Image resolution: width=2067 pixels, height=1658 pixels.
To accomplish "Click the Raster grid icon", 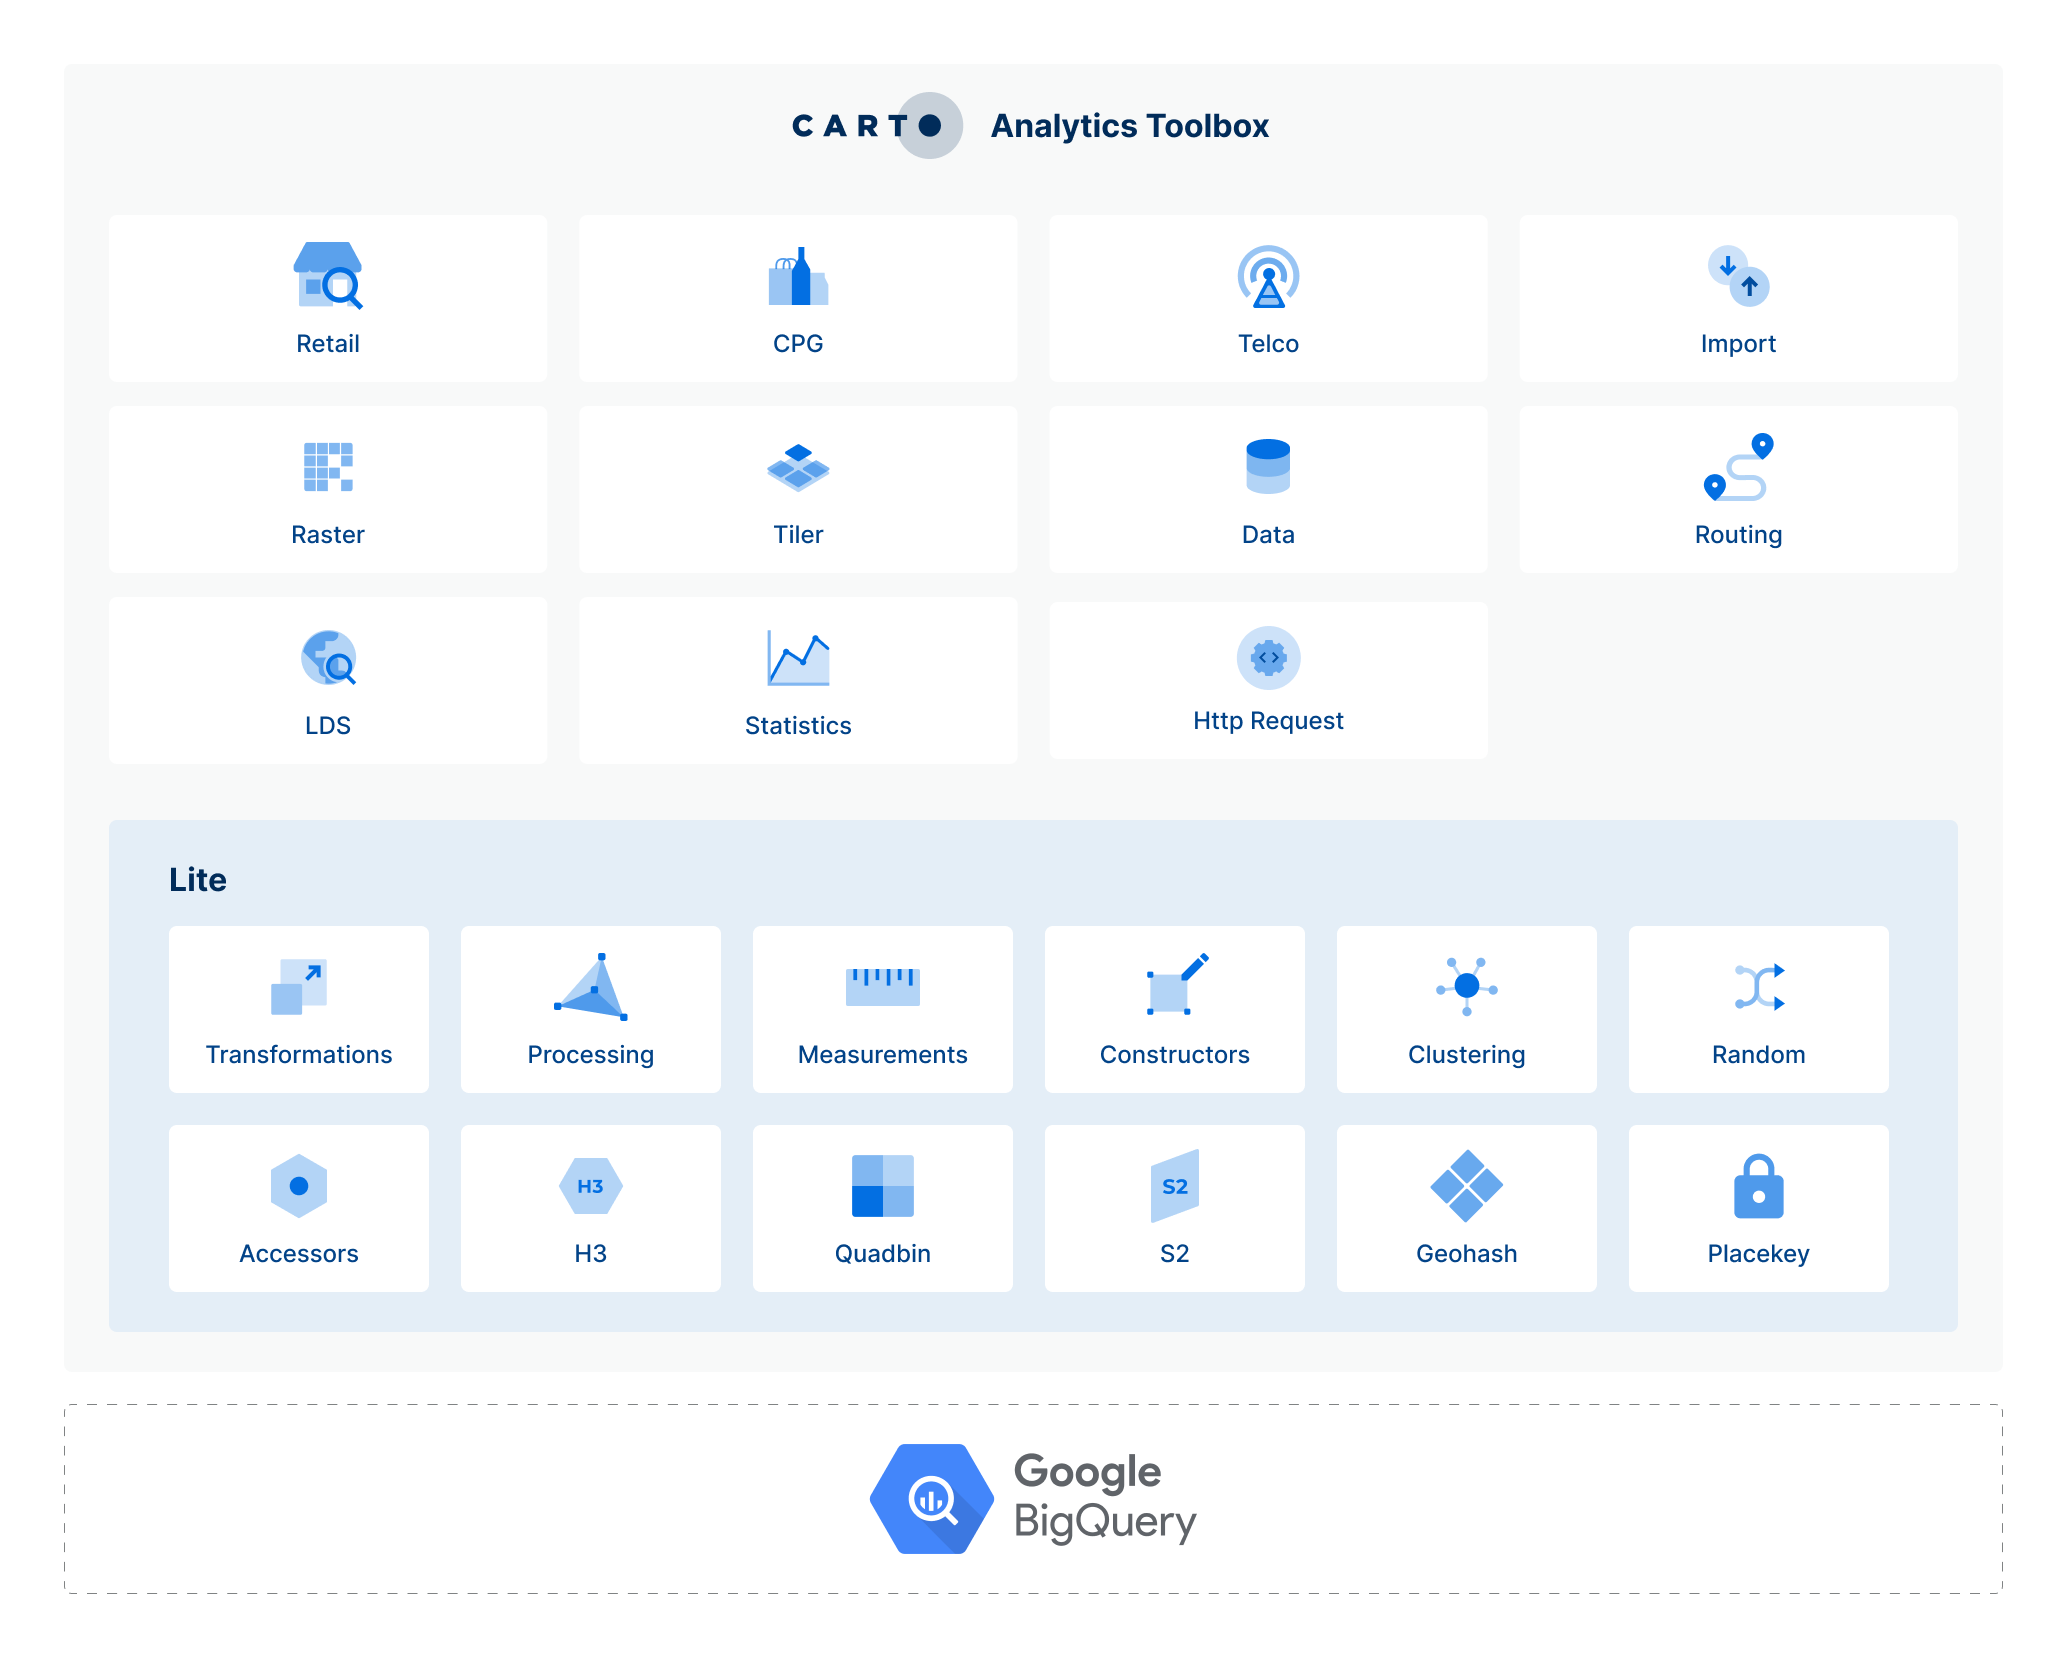I will [x=328, y=467].
